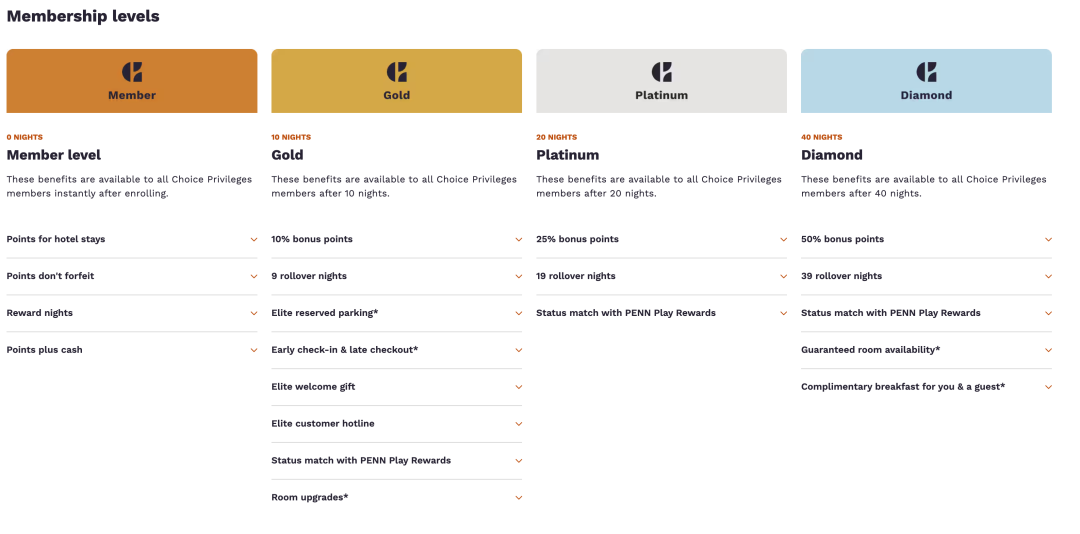The image size is (1080, 534).
Task: Click the Member level heading
Action: pyautogui.click(x=54, y=155)
